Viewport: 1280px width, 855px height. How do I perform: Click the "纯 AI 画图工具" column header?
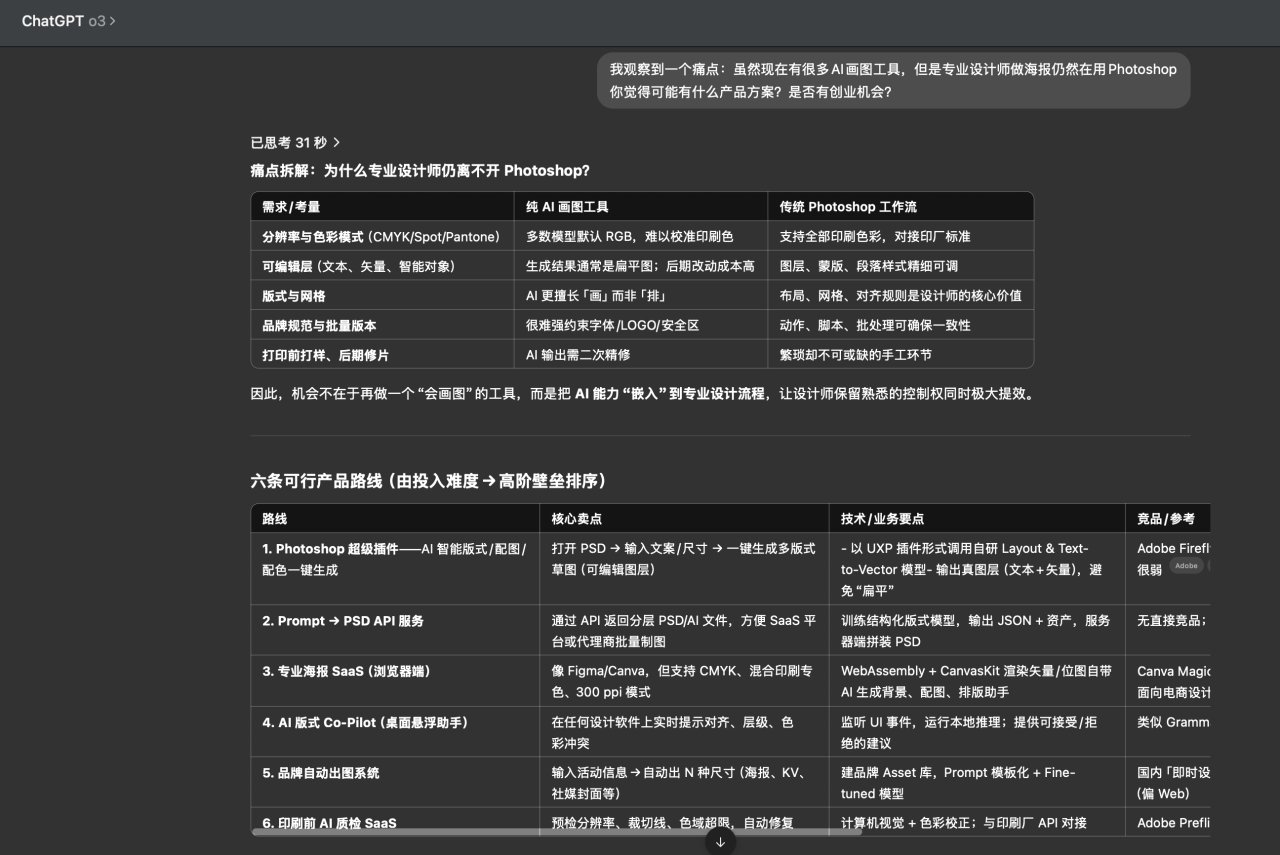click(567, 207)
